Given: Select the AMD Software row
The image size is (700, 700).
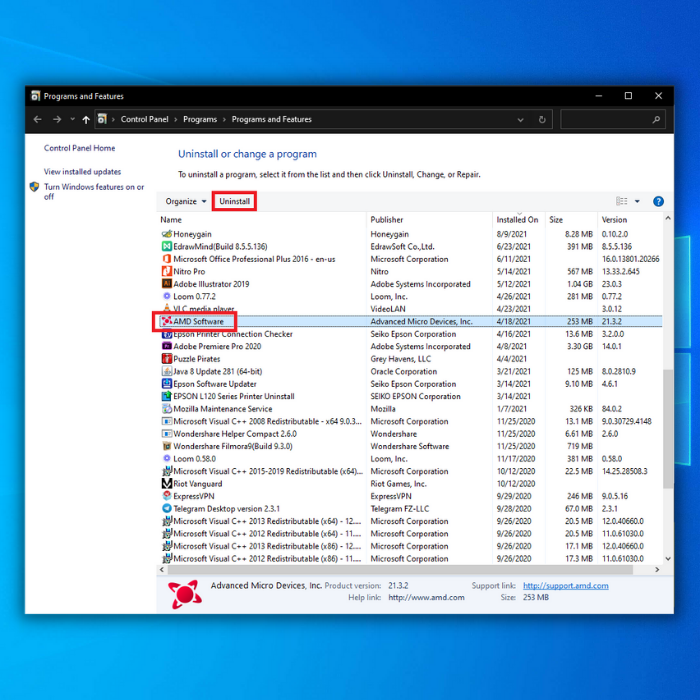Looking at the screenshot, I should click(x=410, y=321).
